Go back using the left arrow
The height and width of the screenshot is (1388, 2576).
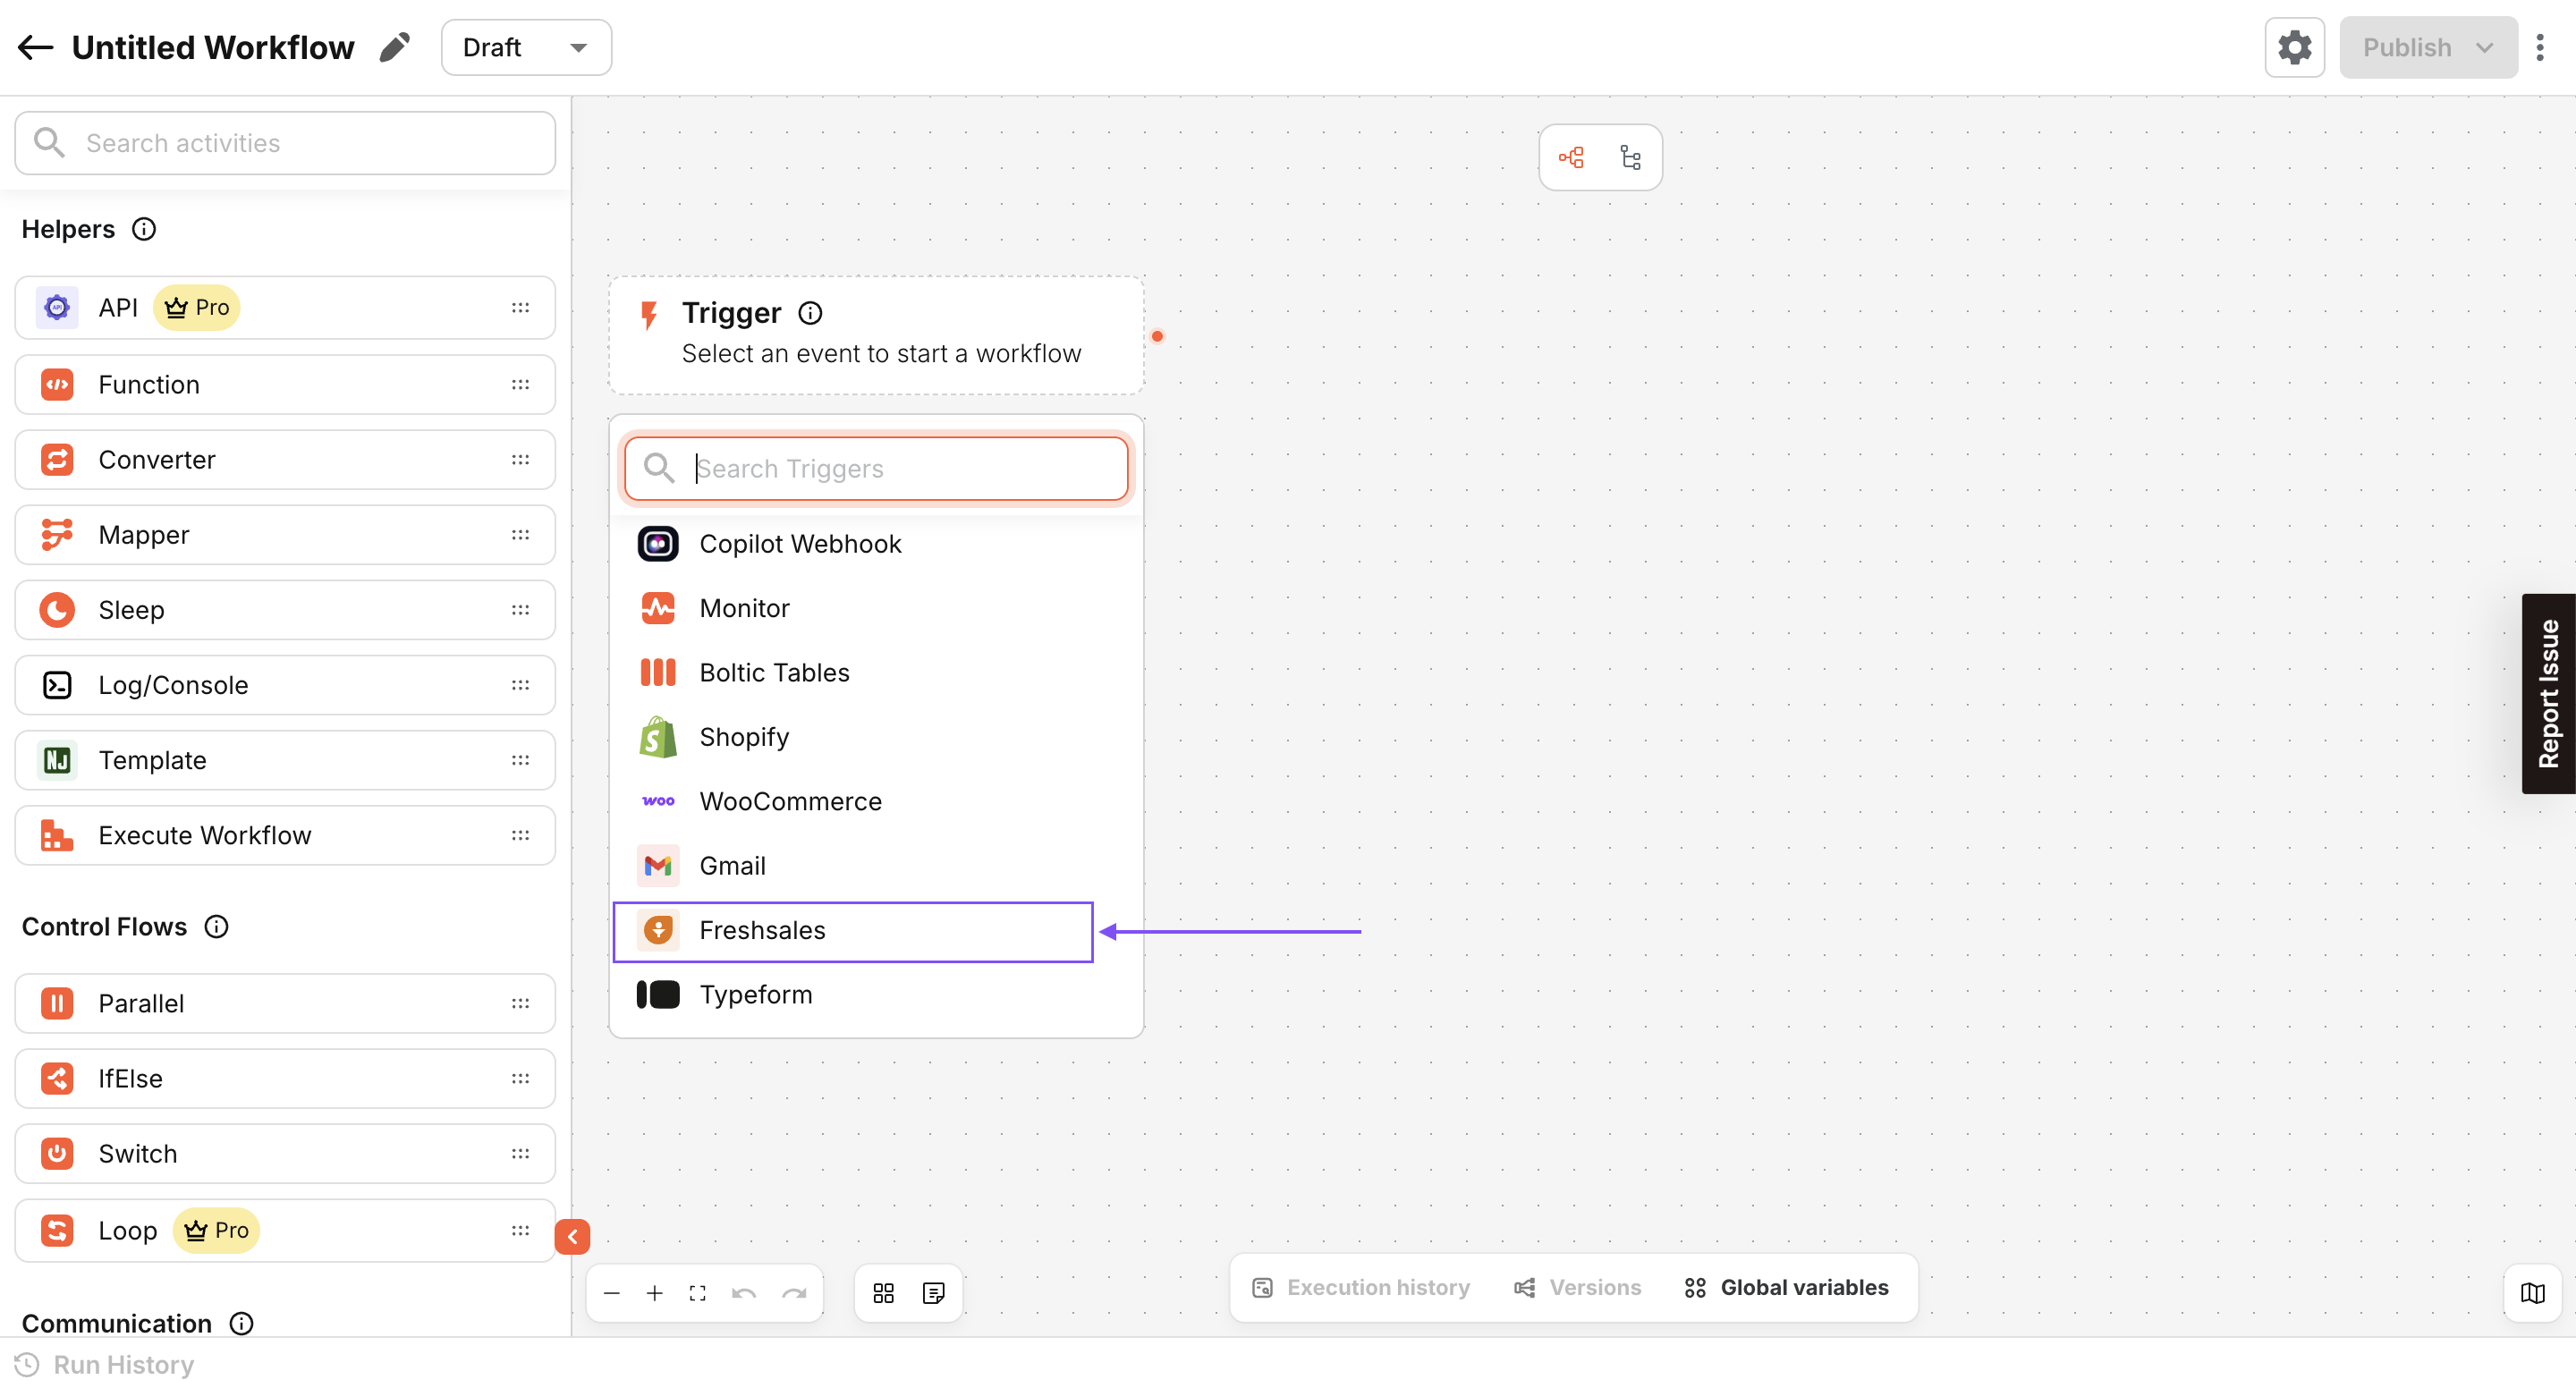[35, 47]
